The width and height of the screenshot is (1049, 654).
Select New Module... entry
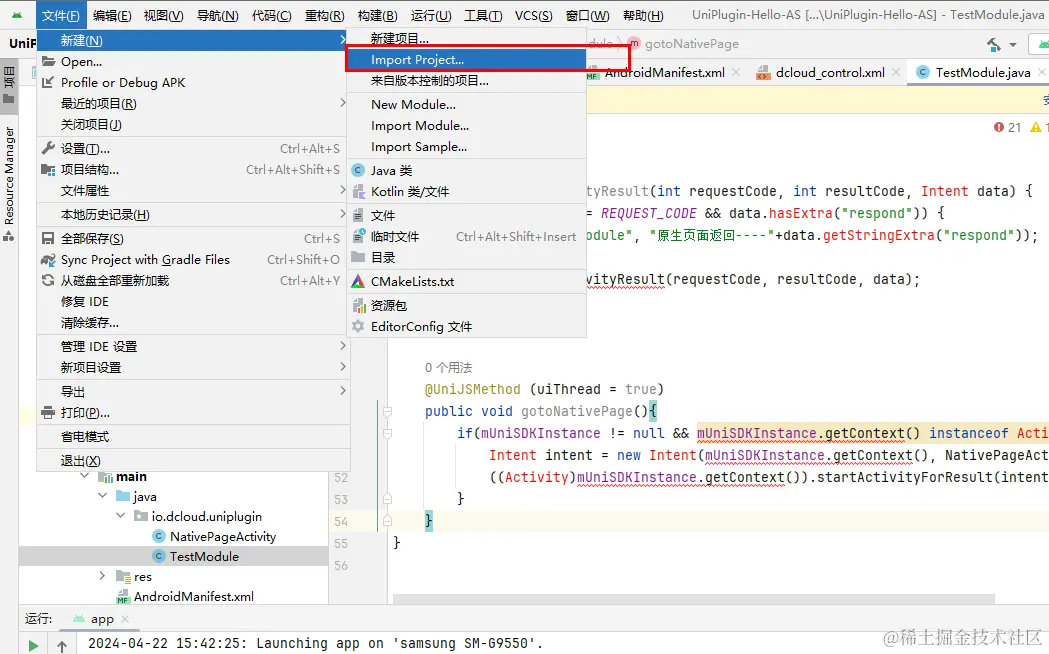click(466, 104)
